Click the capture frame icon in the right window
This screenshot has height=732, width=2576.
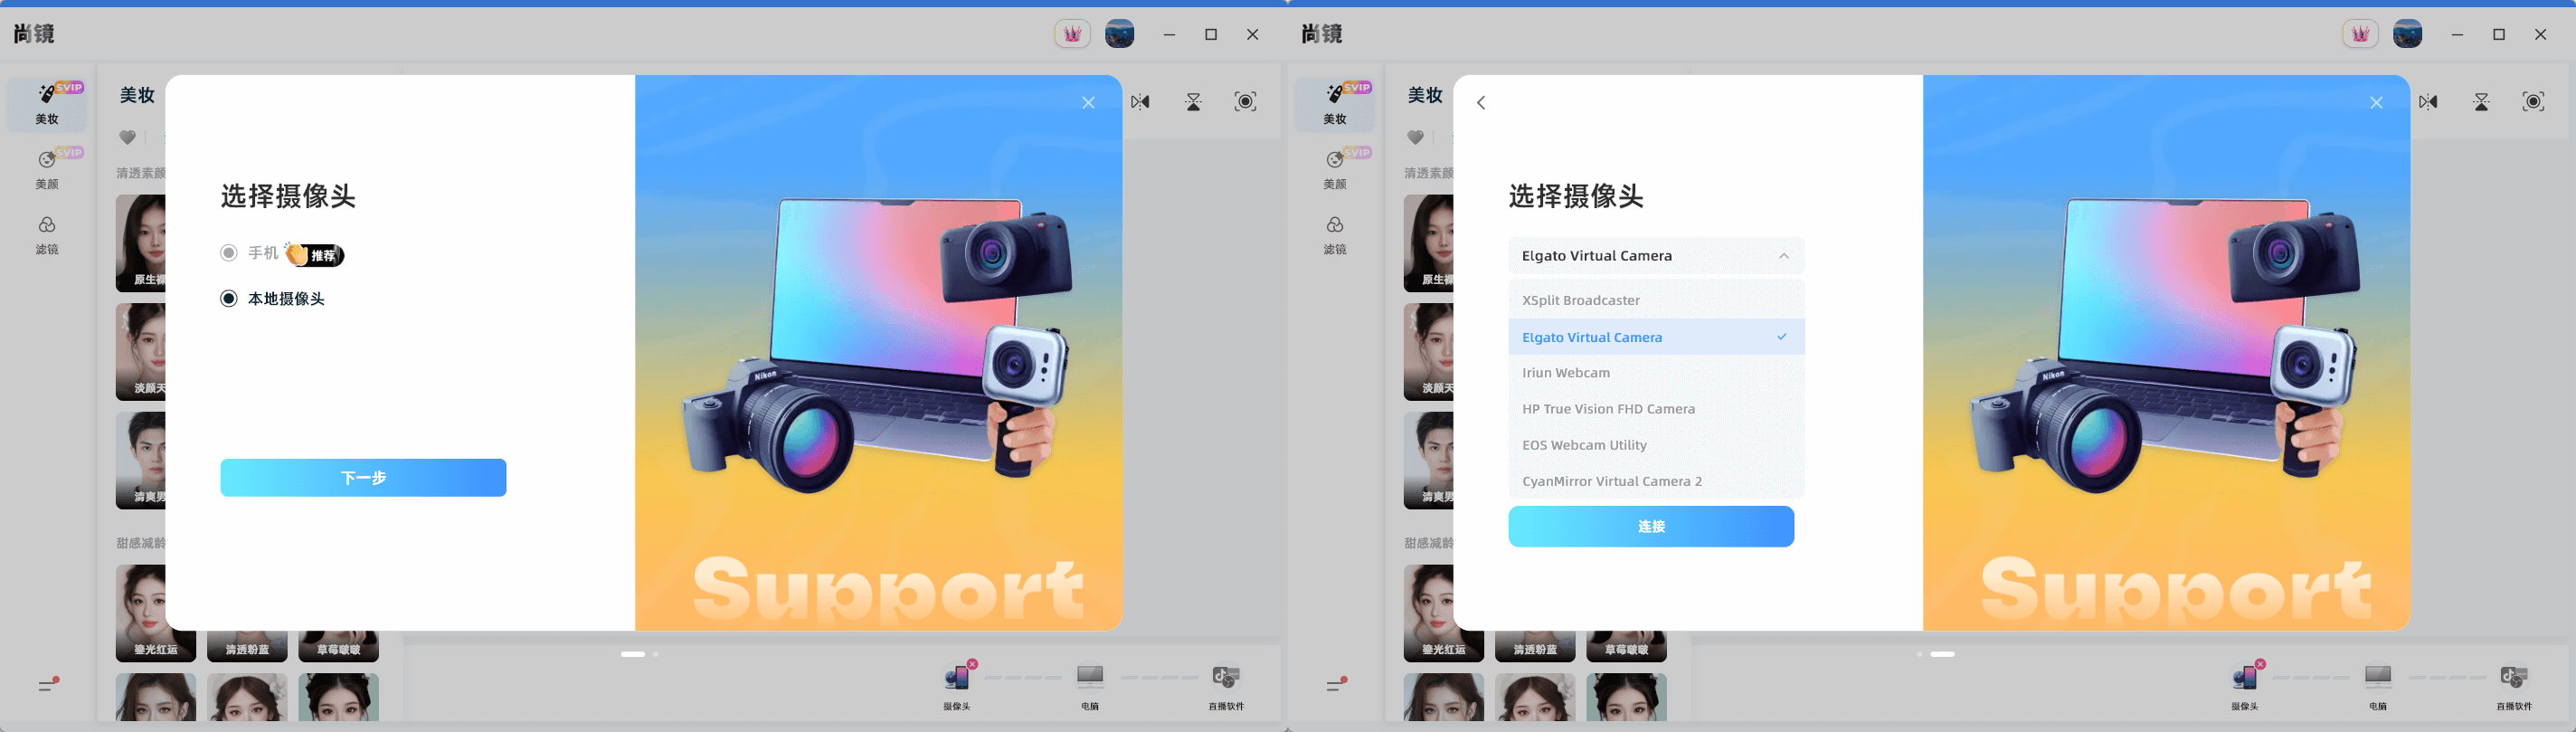(2533, 102)
